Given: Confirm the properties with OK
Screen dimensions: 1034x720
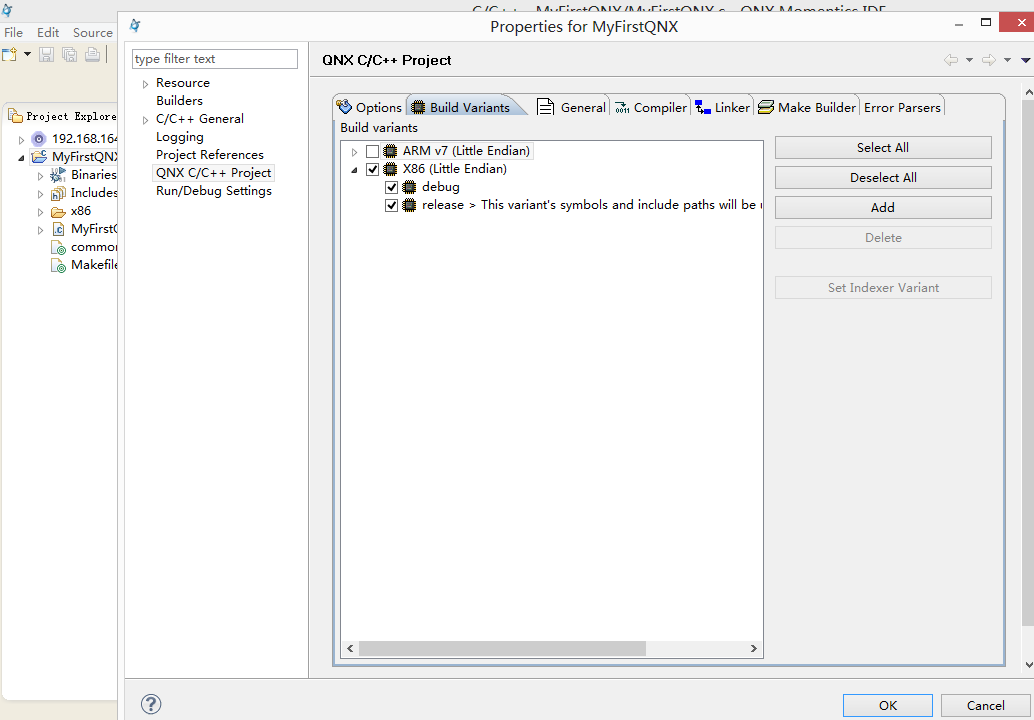Looking at the screenshot, I should click(x=888, y=705).
